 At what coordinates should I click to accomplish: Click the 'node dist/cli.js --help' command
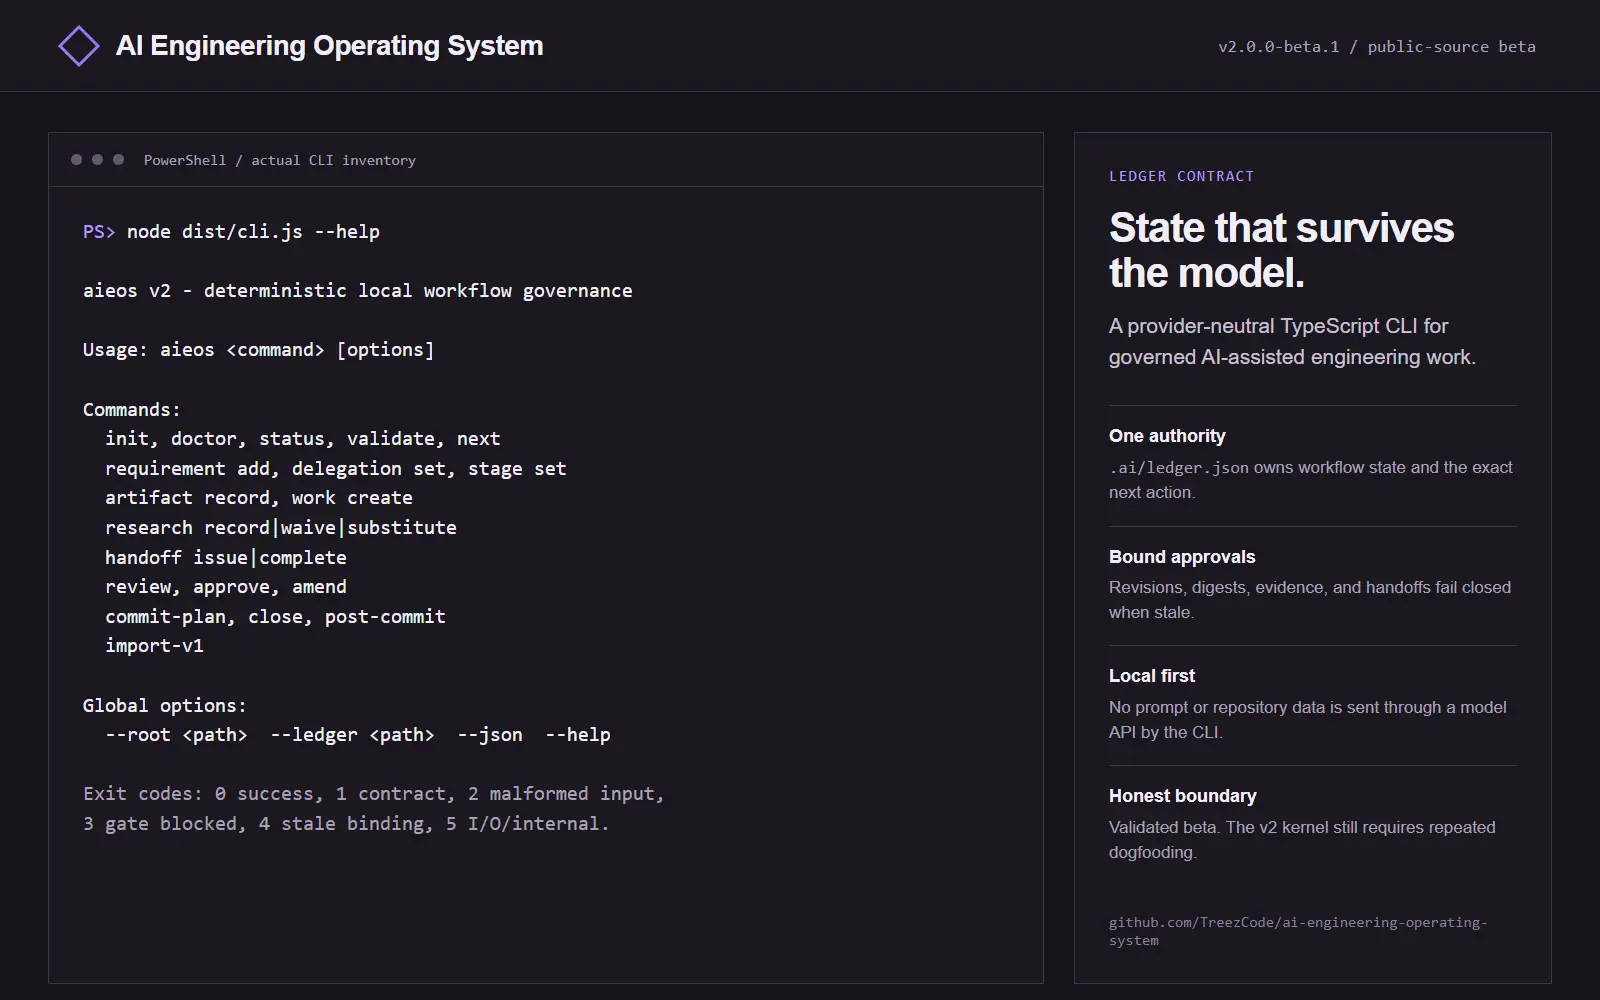(x=253, y=232)
